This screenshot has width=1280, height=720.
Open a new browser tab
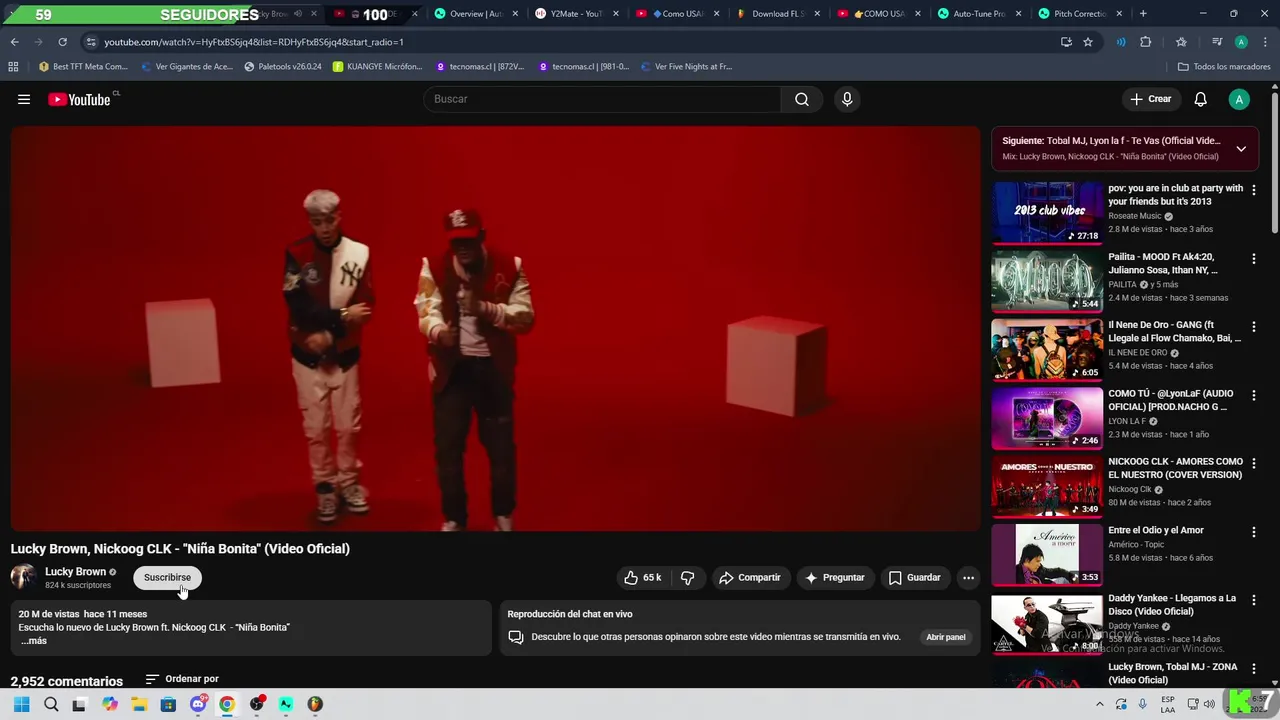click(x=1143, y=14)
